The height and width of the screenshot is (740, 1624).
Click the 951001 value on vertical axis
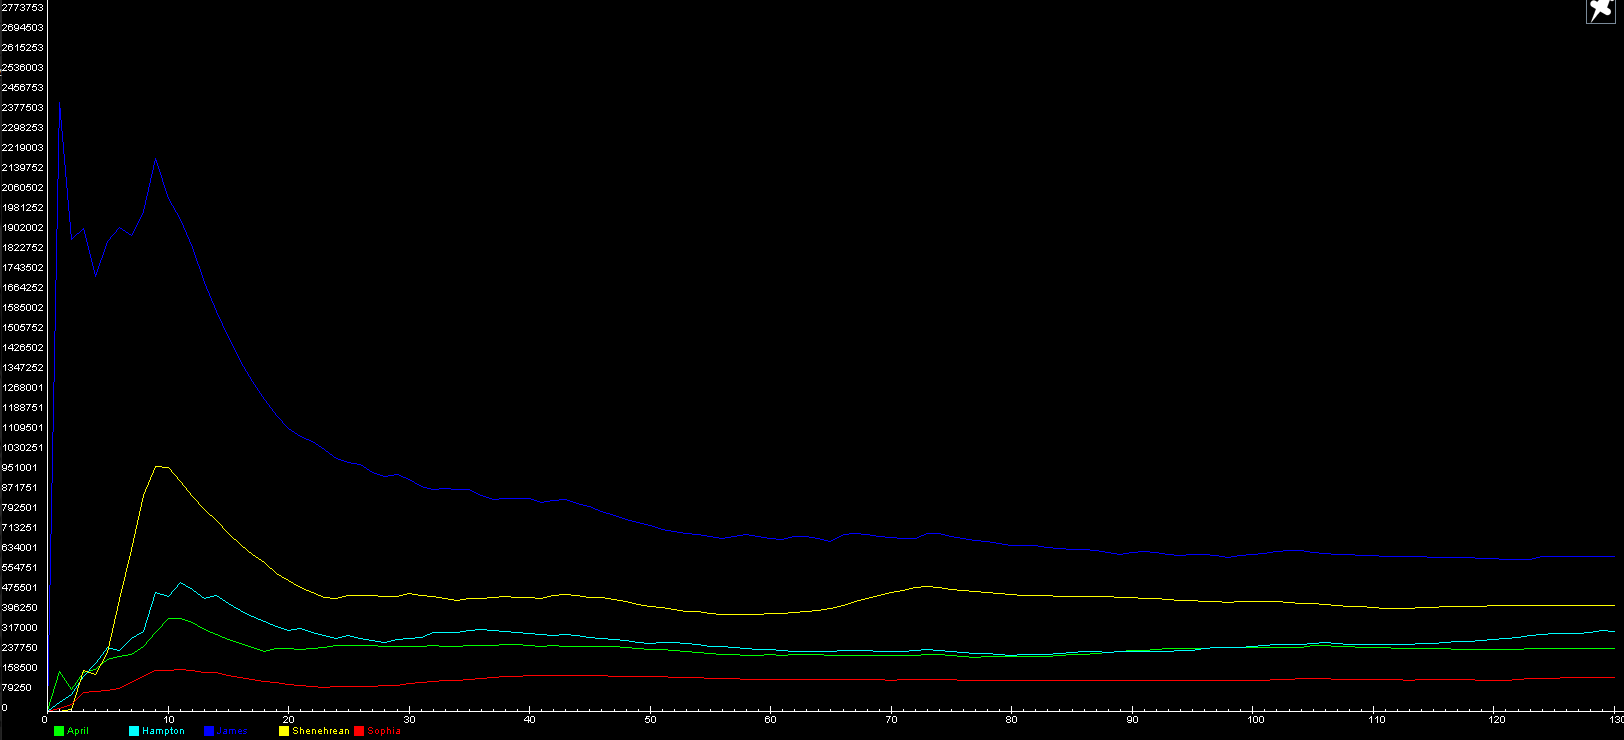(x=20, y=468)
